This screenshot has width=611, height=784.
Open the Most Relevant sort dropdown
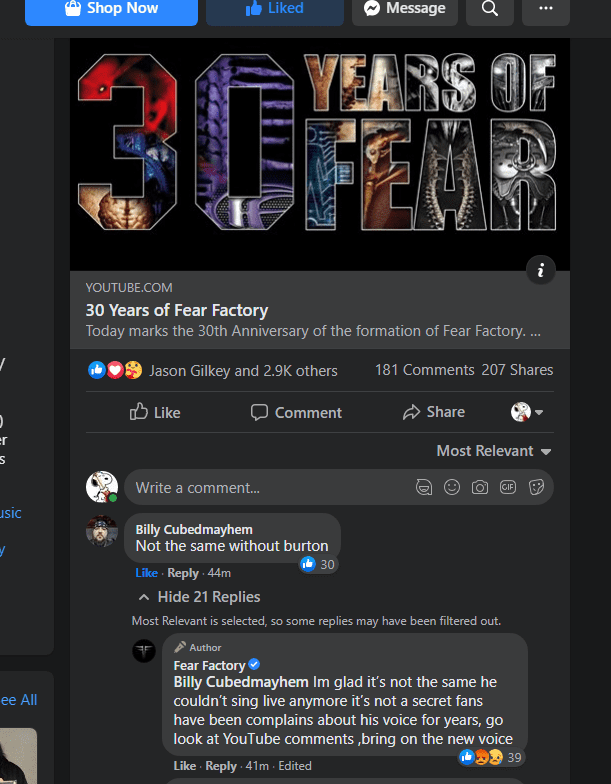[493, 451]
